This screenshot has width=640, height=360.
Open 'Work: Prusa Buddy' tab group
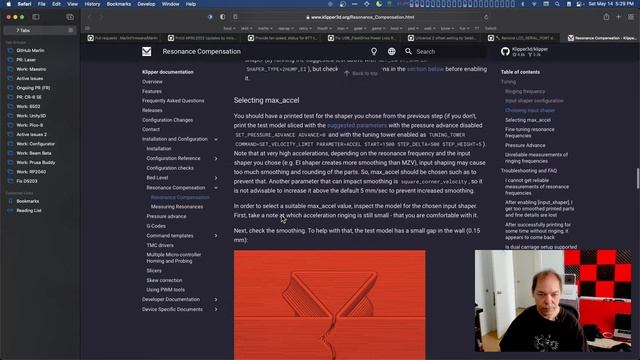coord(36,162)
